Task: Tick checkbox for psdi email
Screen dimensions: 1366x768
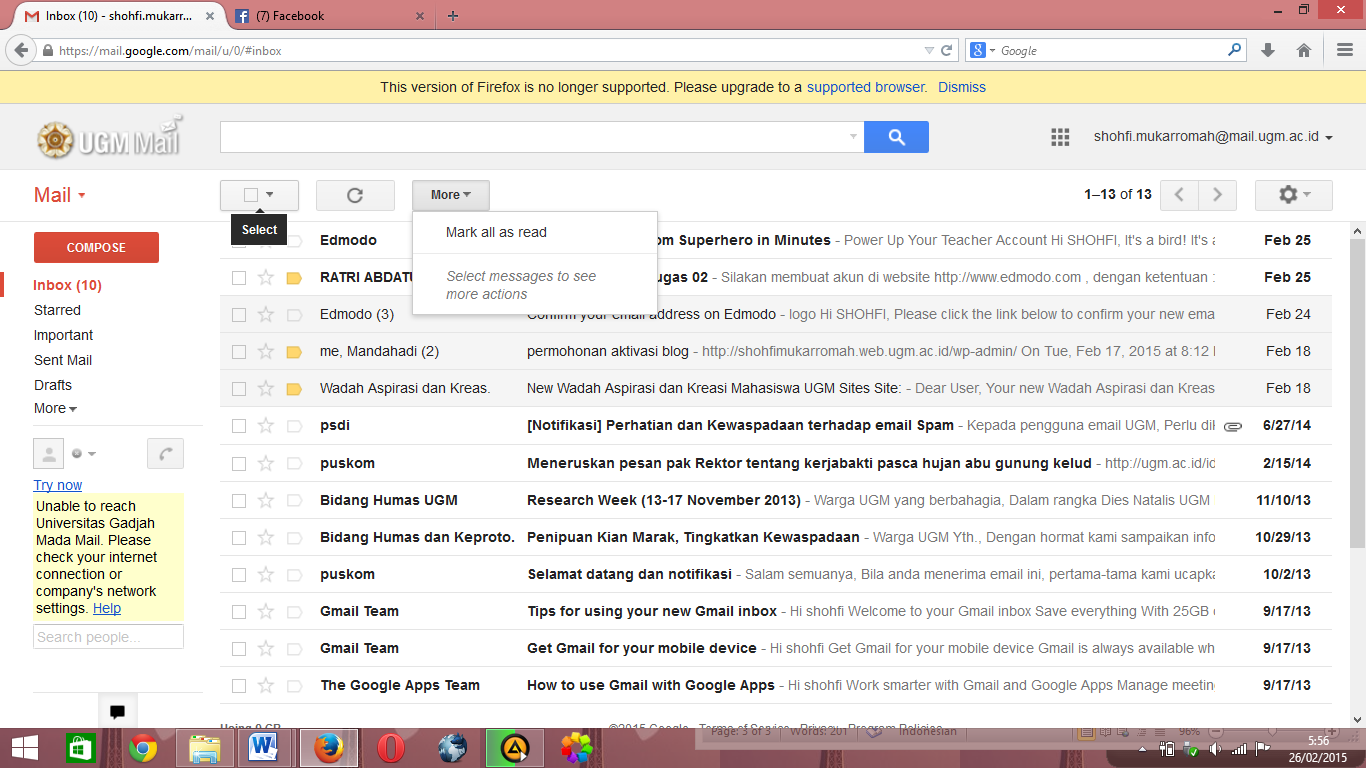Action: tap(239, 426)
